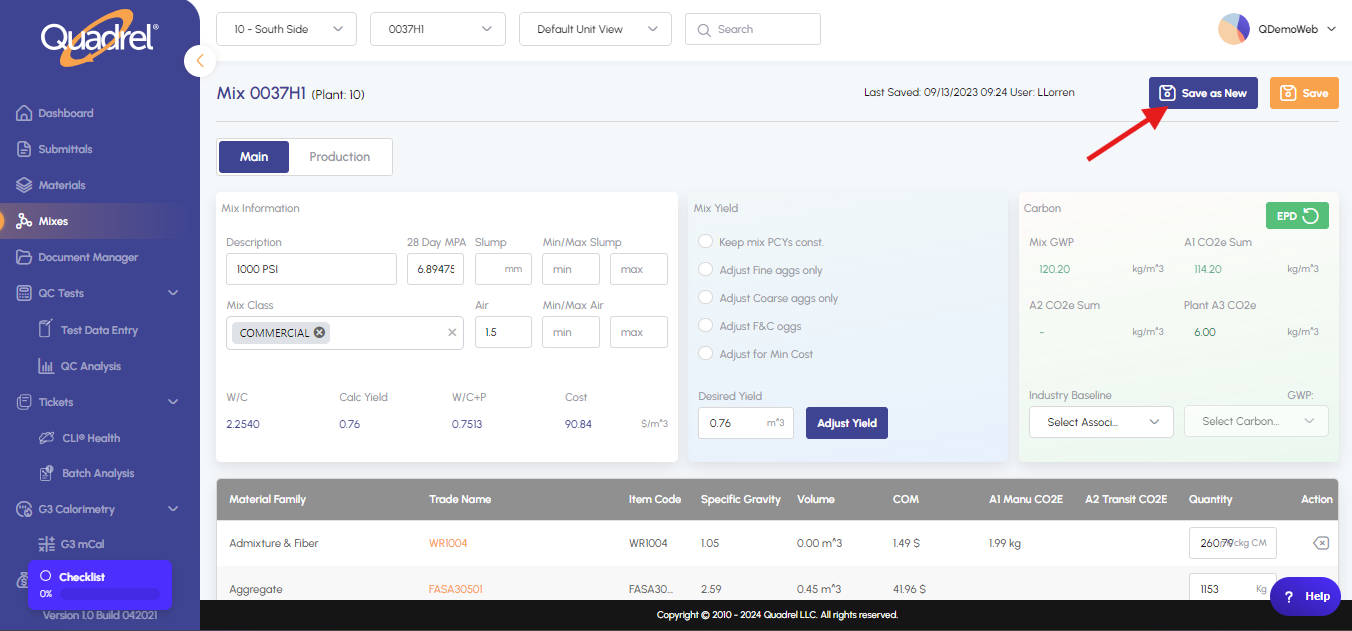The image size is (1352, 631).
Task: Select Adjust Fine aggs only option
Action: [706, 270]
